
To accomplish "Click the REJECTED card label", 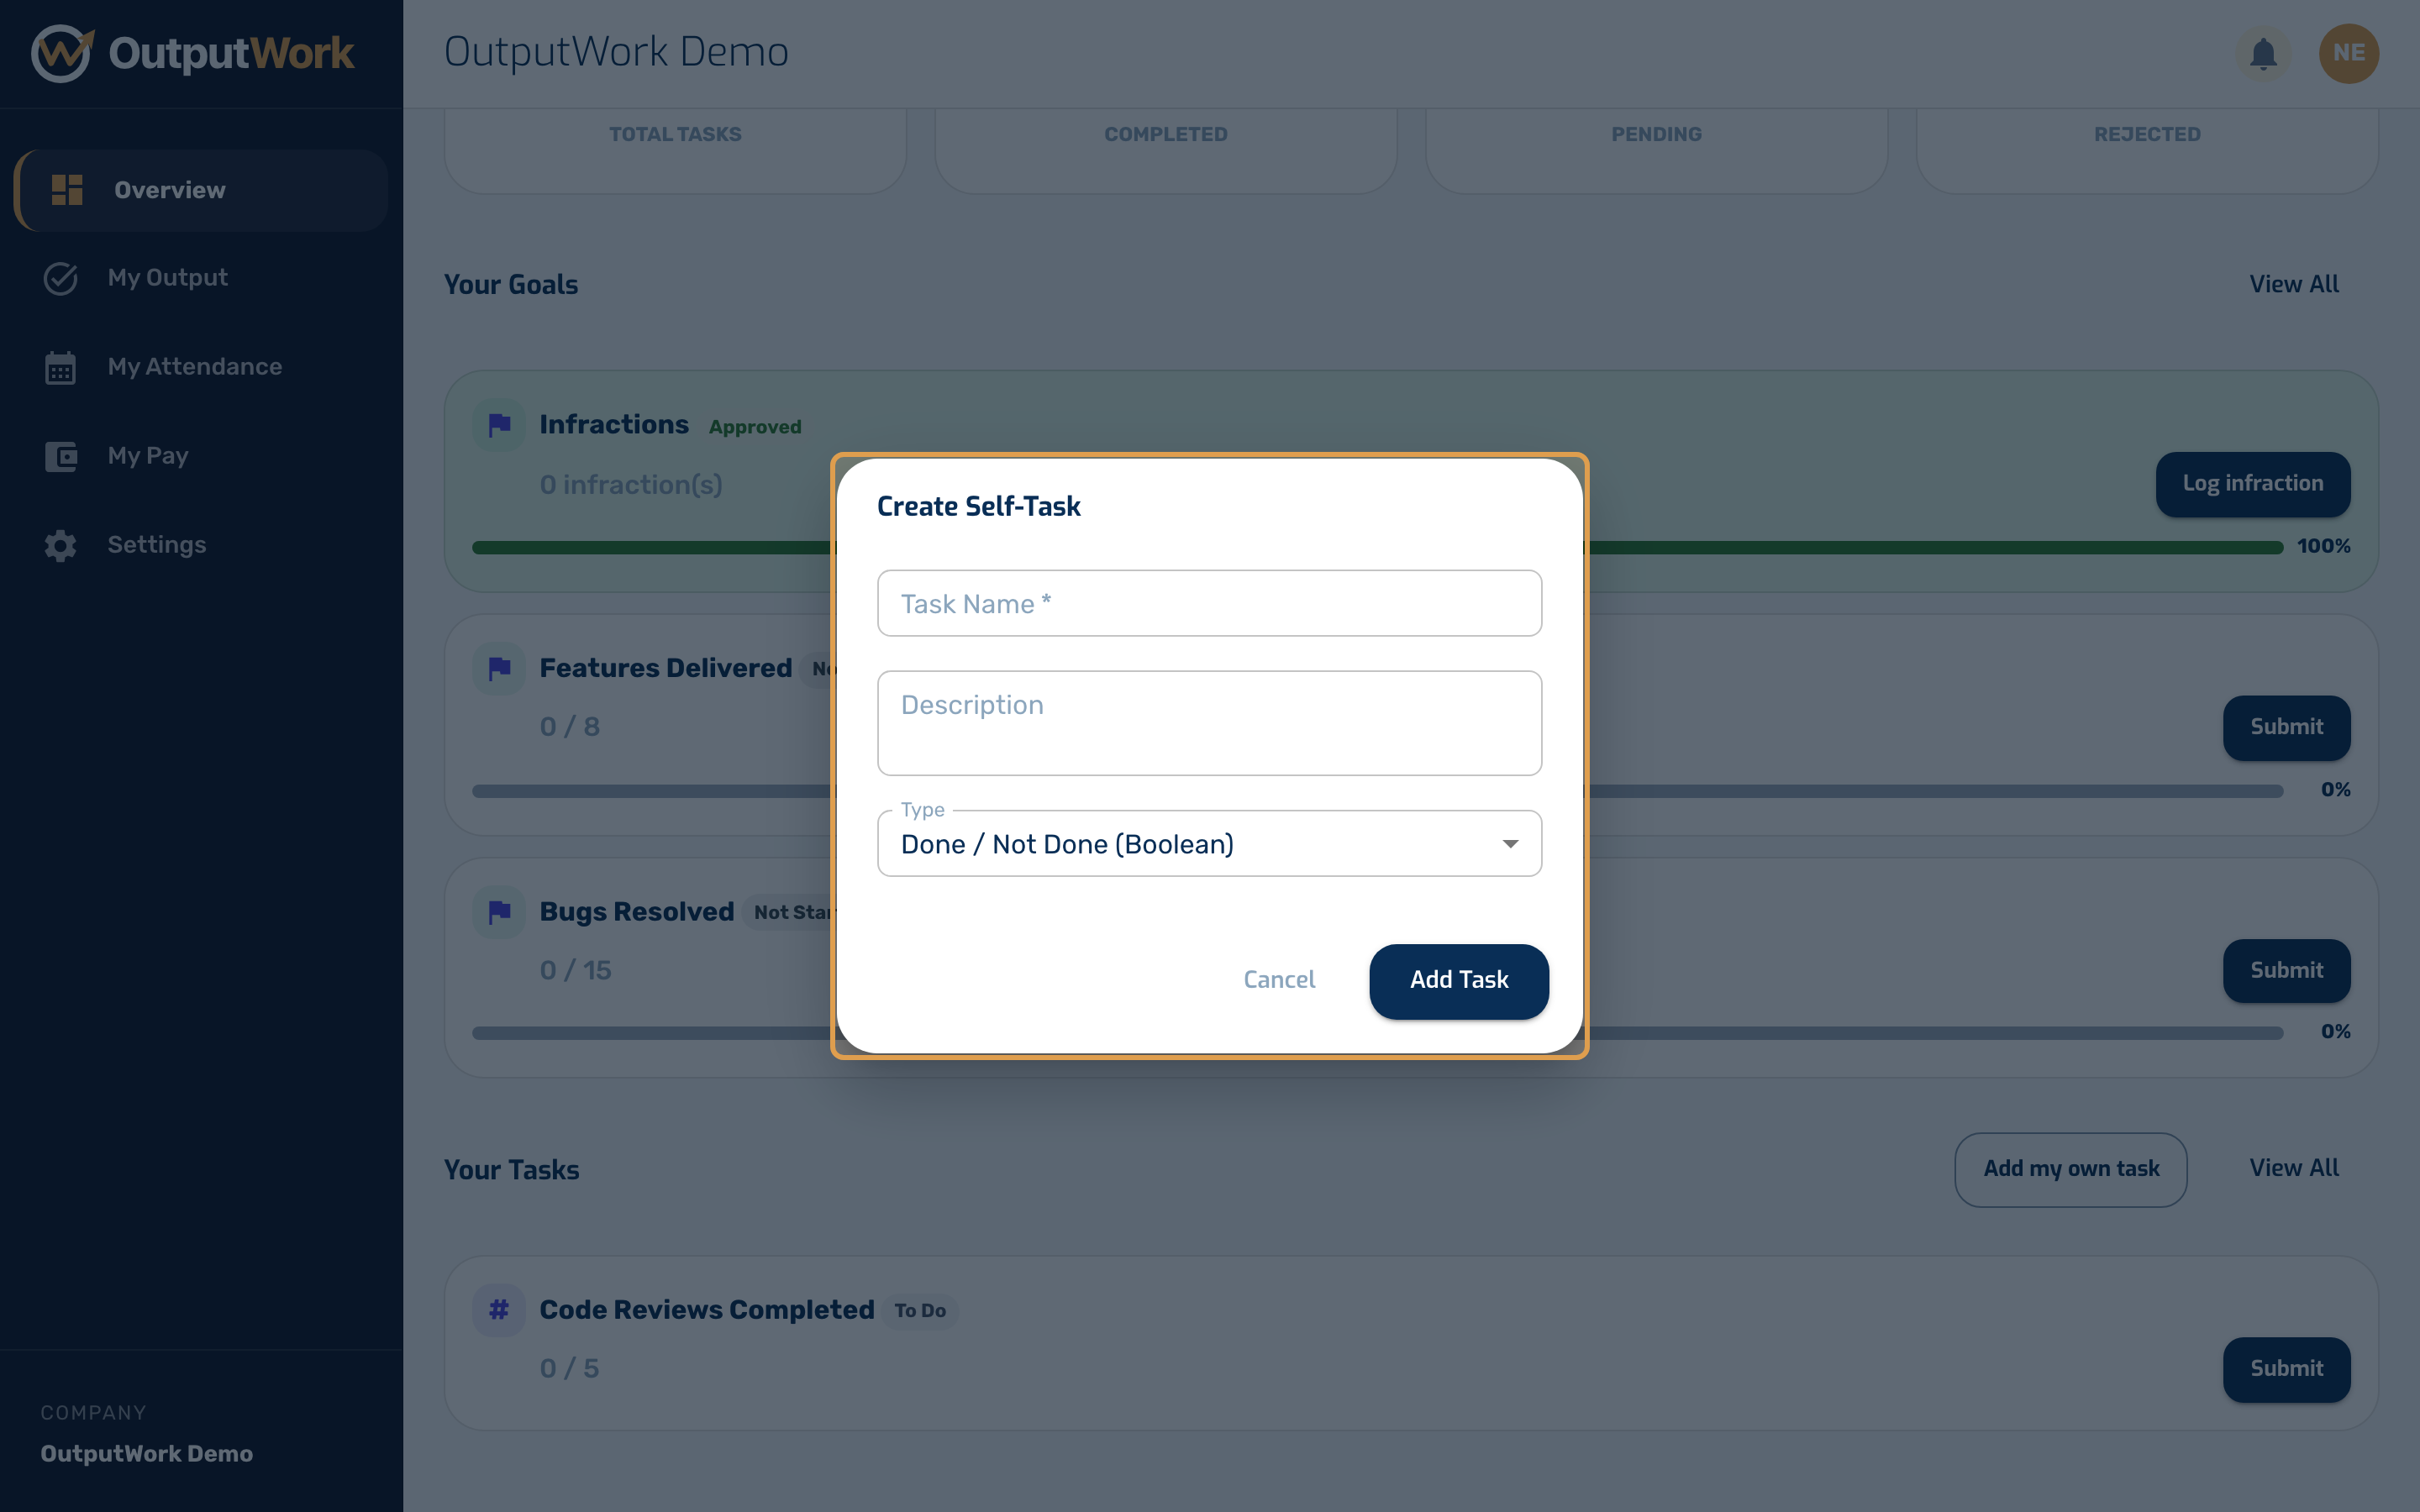I will 2147,134.
